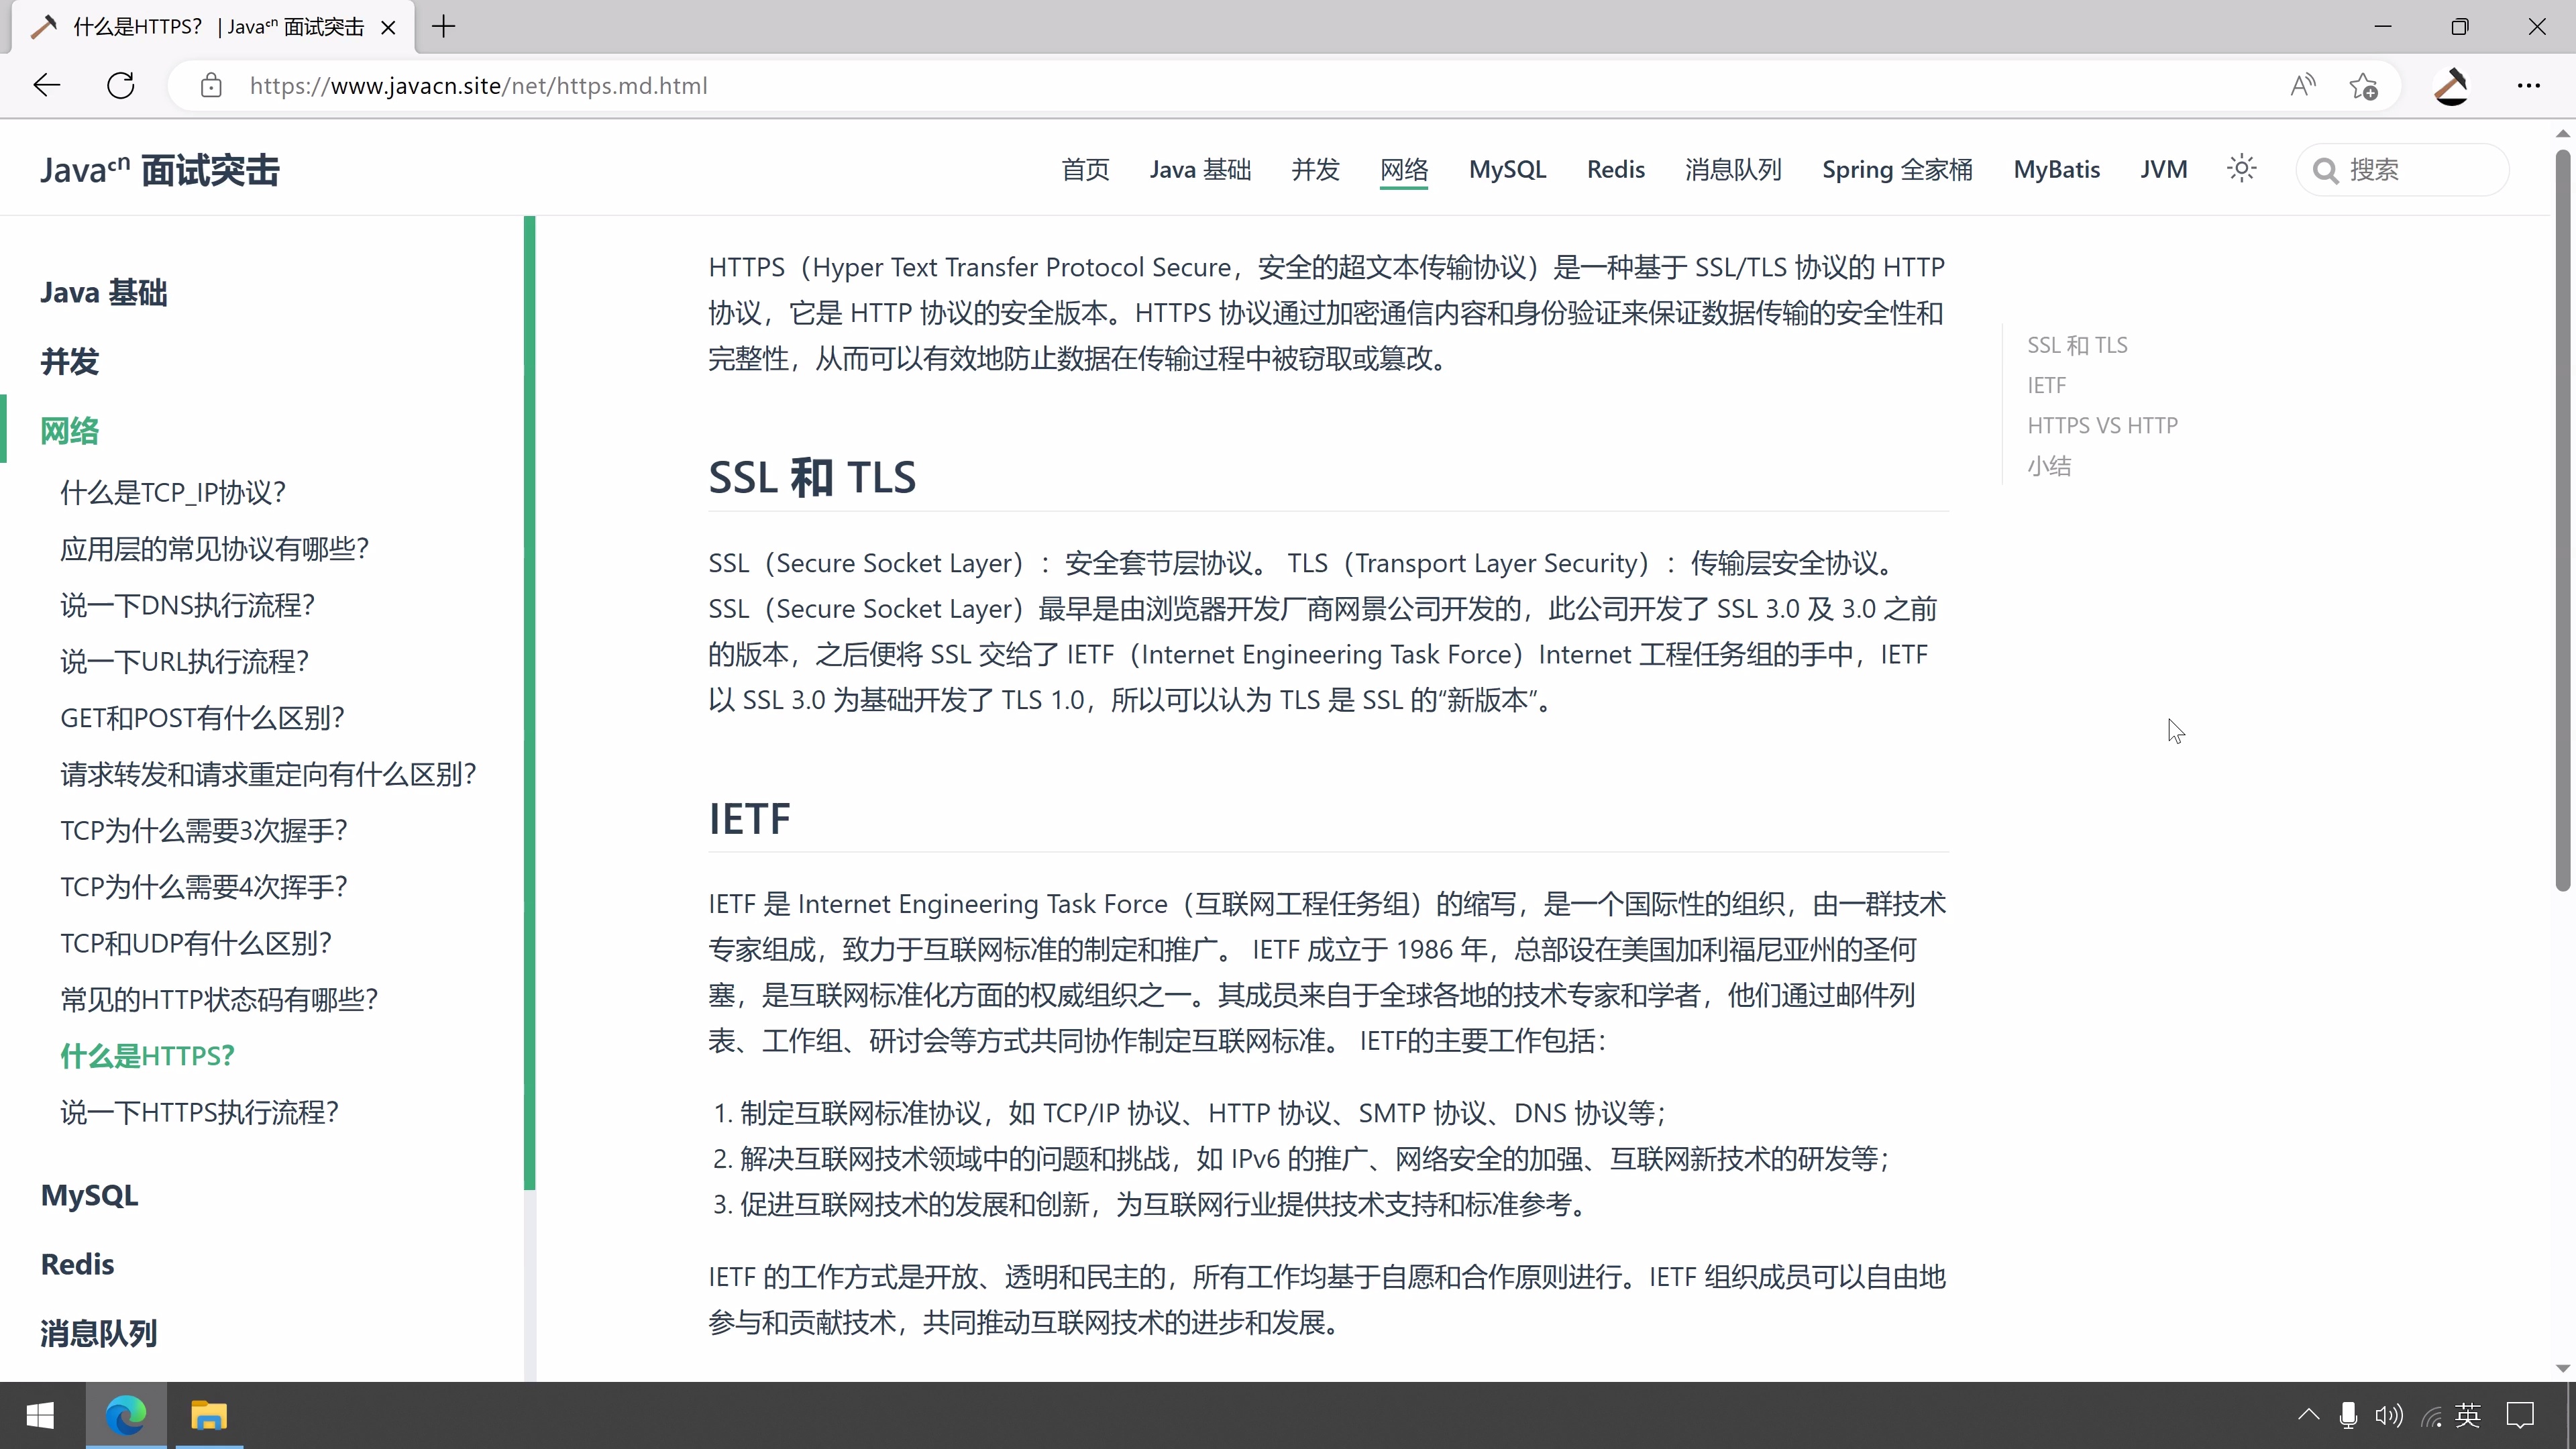Open the TCP为什么需要3次握手 sidebar link
This screenshot has height=1449, width=2576.
click(202, 829)
